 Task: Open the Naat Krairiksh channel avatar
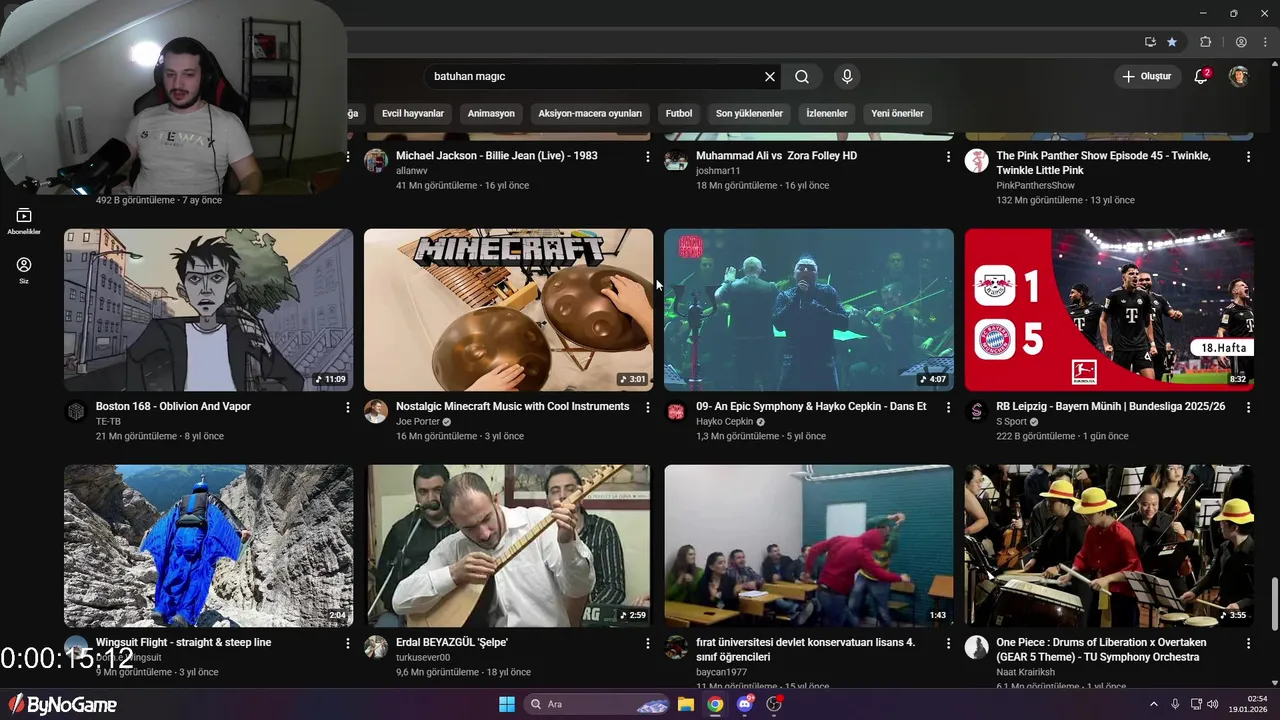976,647
